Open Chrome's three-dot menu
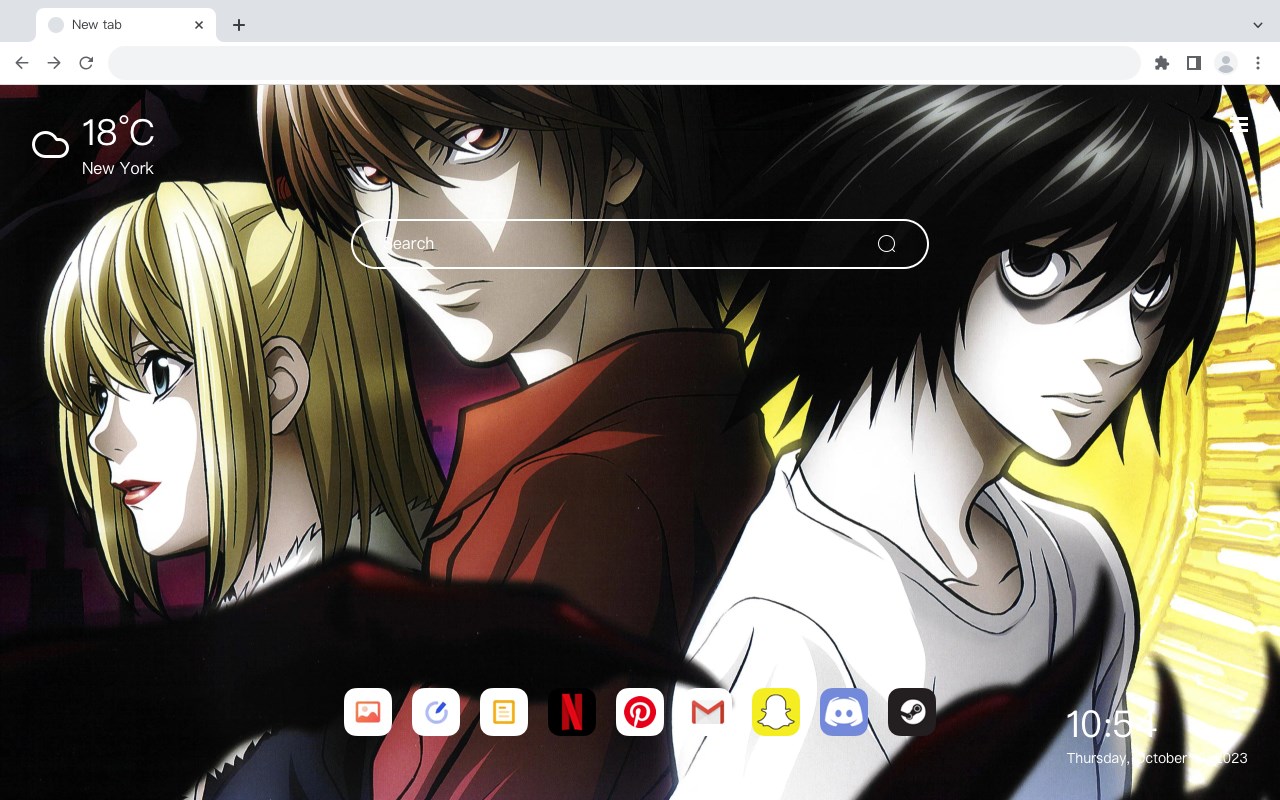 1258,63
